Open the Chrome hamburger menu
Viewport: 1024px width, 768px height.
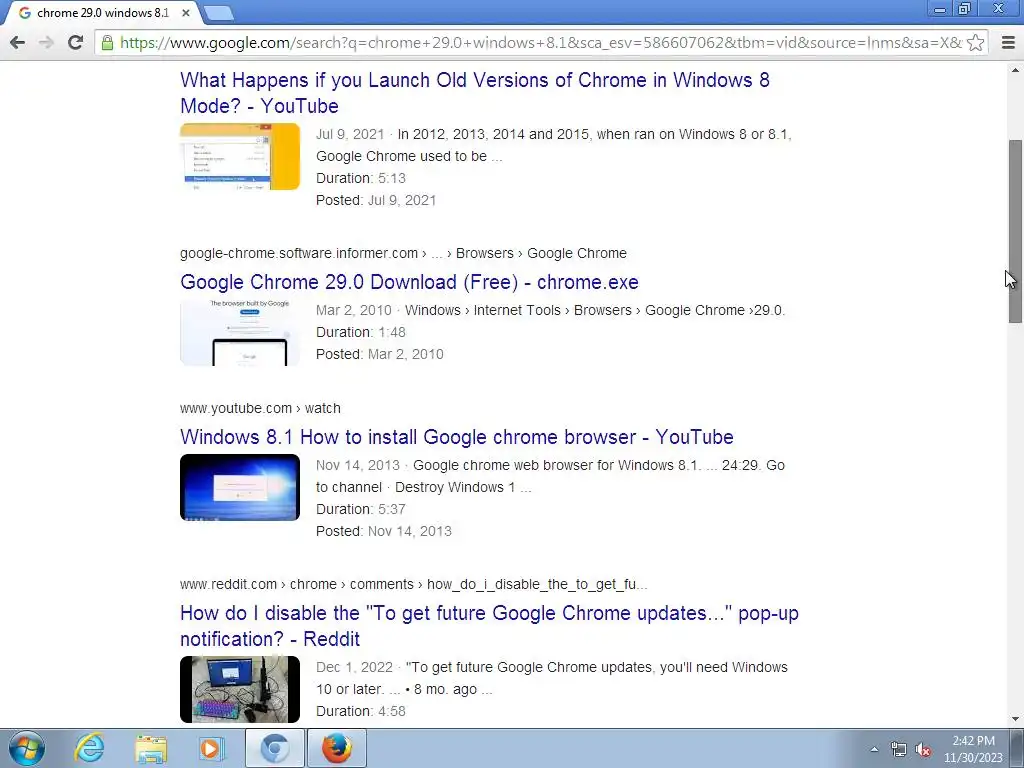click(x=1008, y=42)
